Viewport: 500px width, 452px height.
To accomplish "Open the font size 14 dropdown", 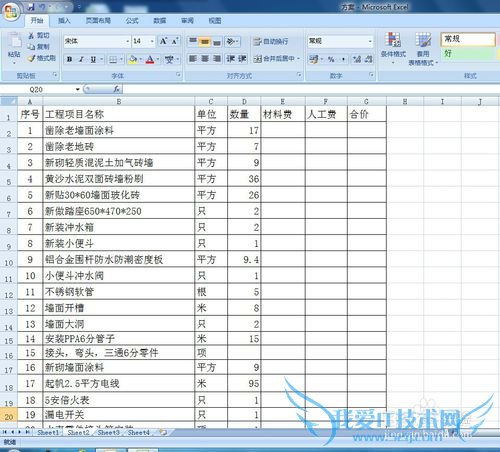I will point(152,41).
